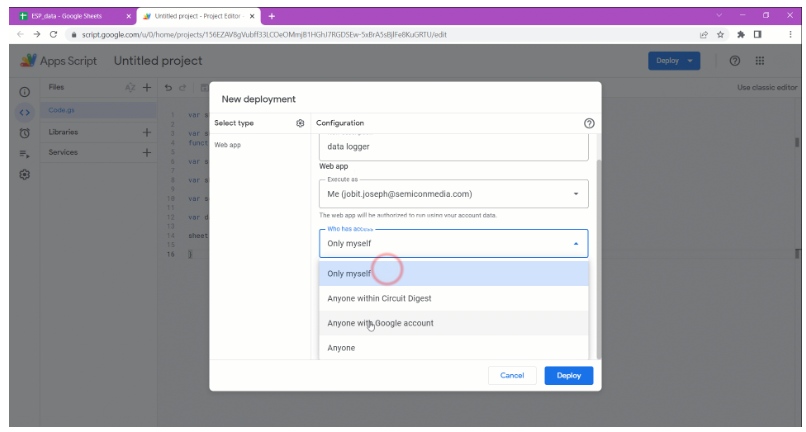
Task: Click the Cancel button in dialog
Action: (514, 375)
